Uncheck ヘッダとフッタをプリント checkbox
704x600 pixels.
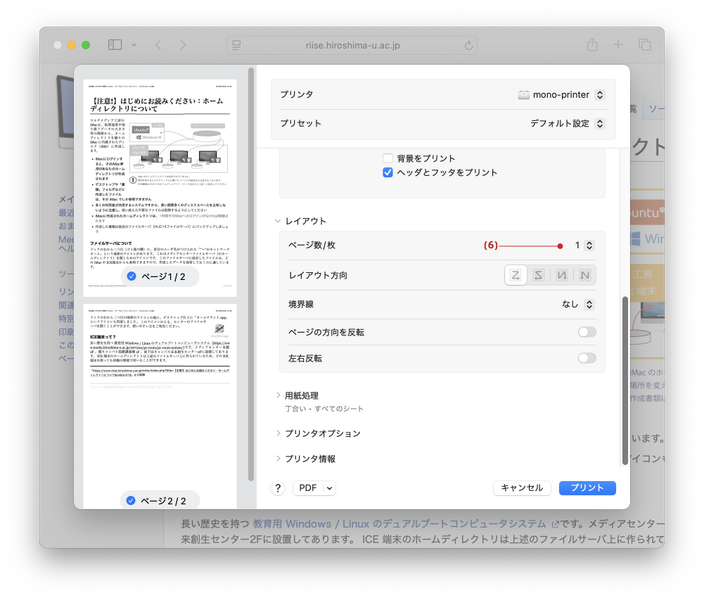389,172
